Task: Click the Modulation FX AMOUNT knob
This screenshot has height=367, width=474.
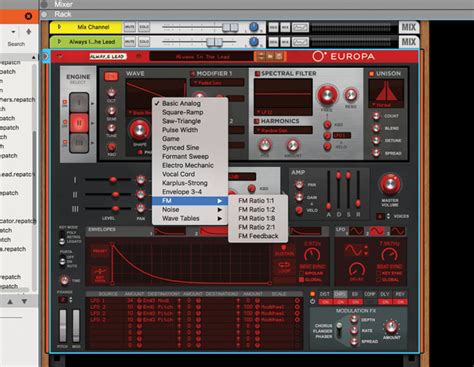Action: point(391,327)
